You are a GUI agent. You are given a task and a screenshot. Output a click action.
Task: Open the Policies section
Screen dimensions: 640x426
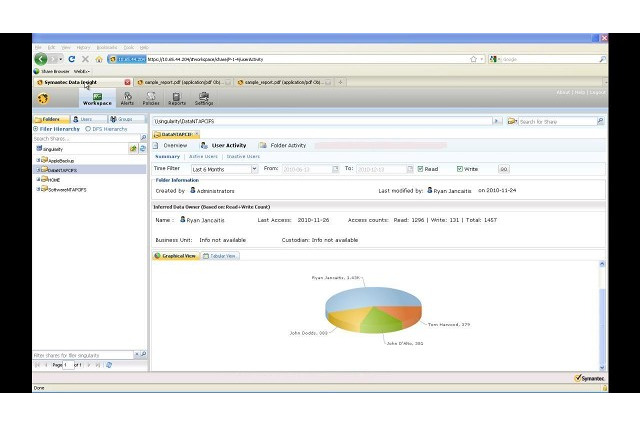(151, 99)
